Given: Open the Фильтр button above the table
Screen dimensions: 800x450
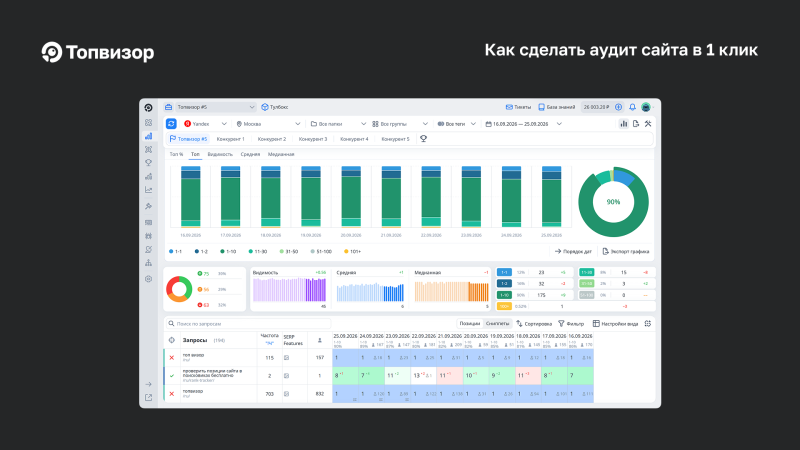Looking at the screenshot, I should 571,323.
